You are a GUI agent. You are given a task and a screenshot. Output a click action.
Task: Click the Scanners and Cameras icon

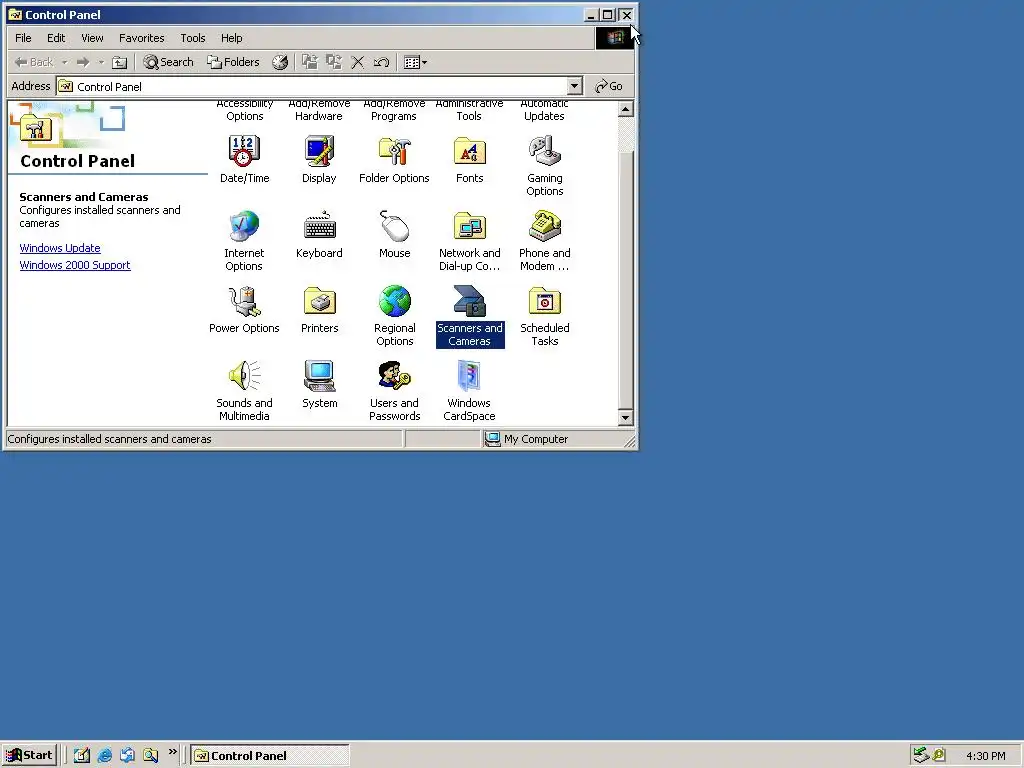[x=470, y=302]
